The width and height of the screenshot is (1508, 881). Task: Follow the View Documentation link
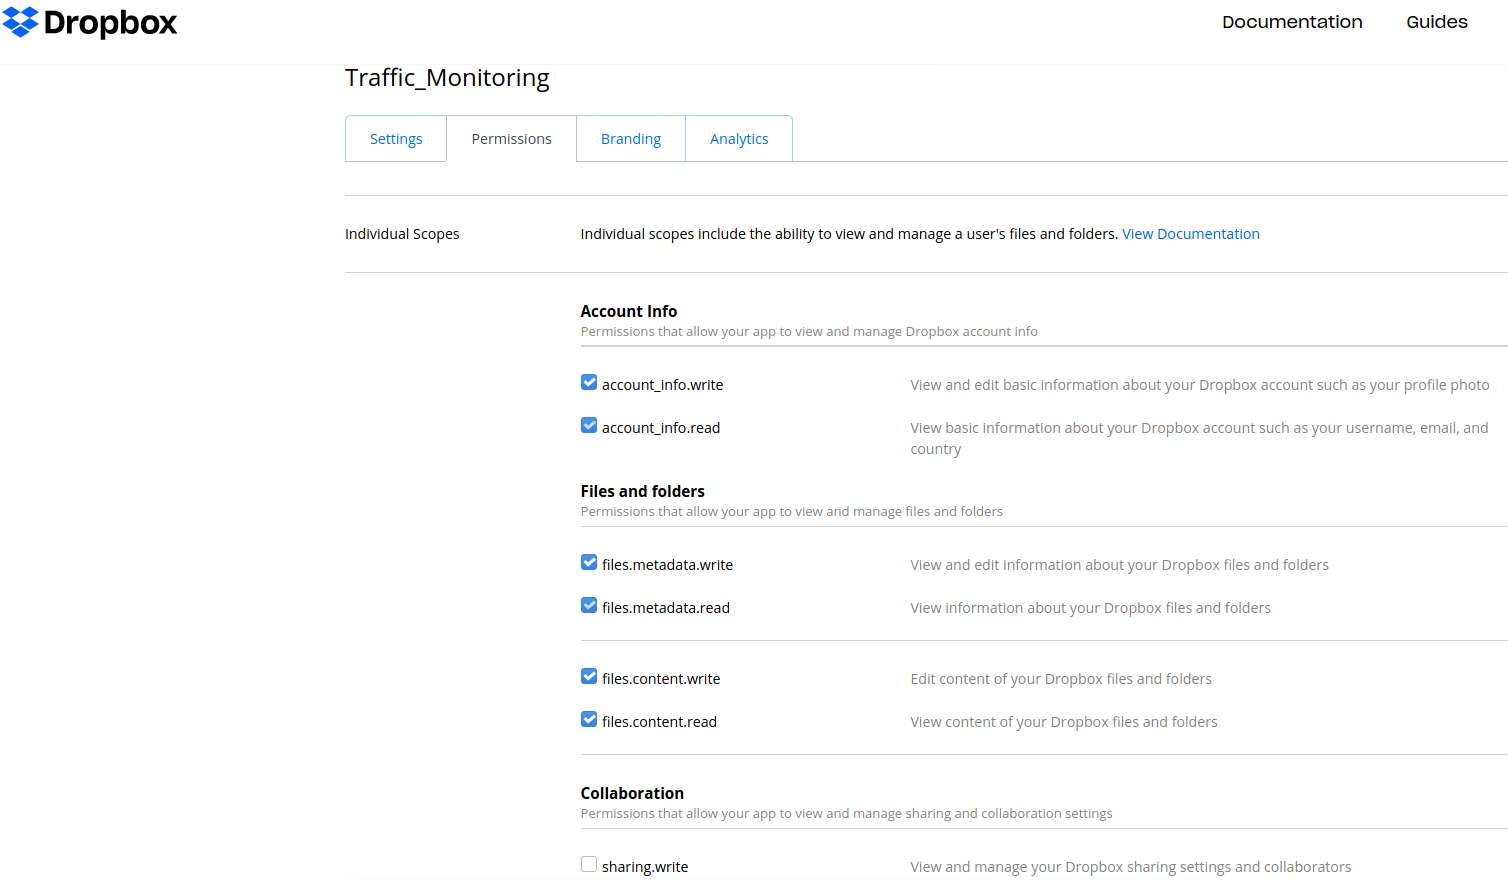[x=1191, y=234]
